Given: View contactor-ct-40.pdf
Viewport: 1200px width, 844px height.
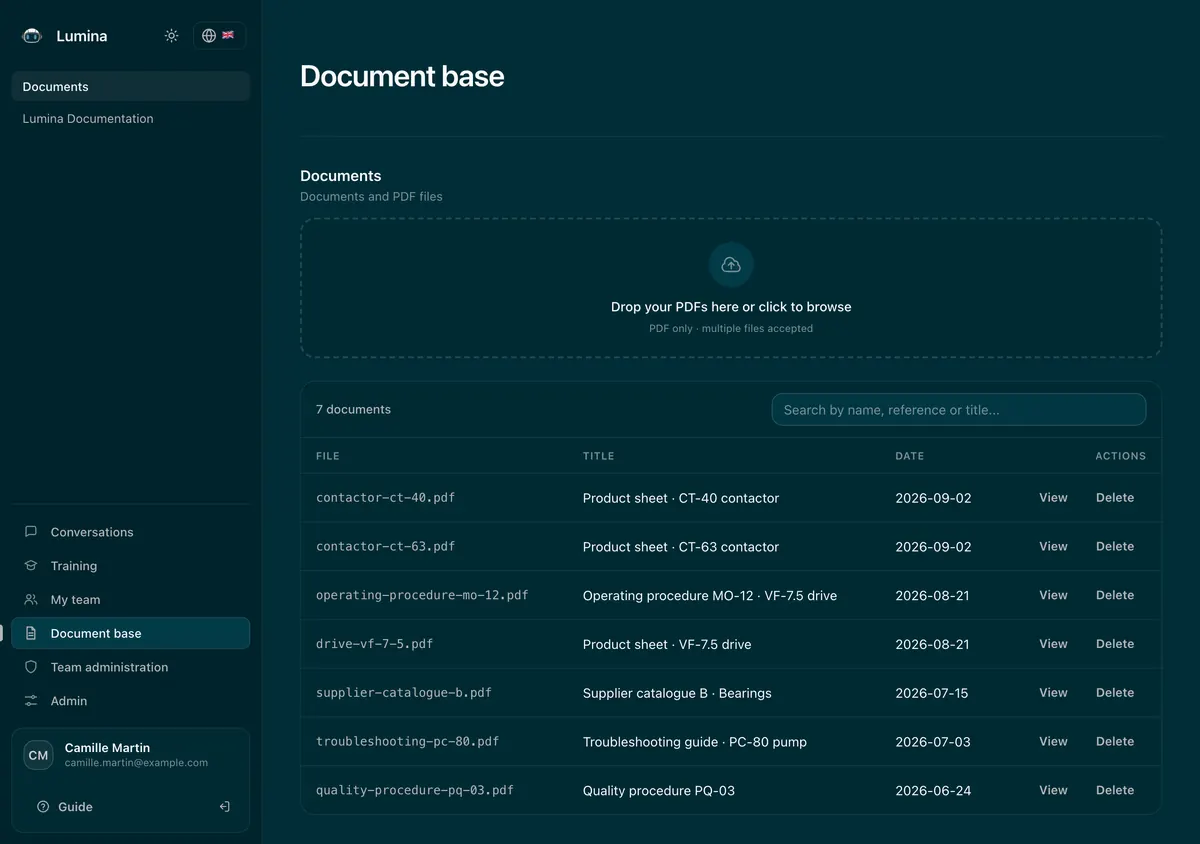Looking at the screenshot, I should click(1053, 498).
